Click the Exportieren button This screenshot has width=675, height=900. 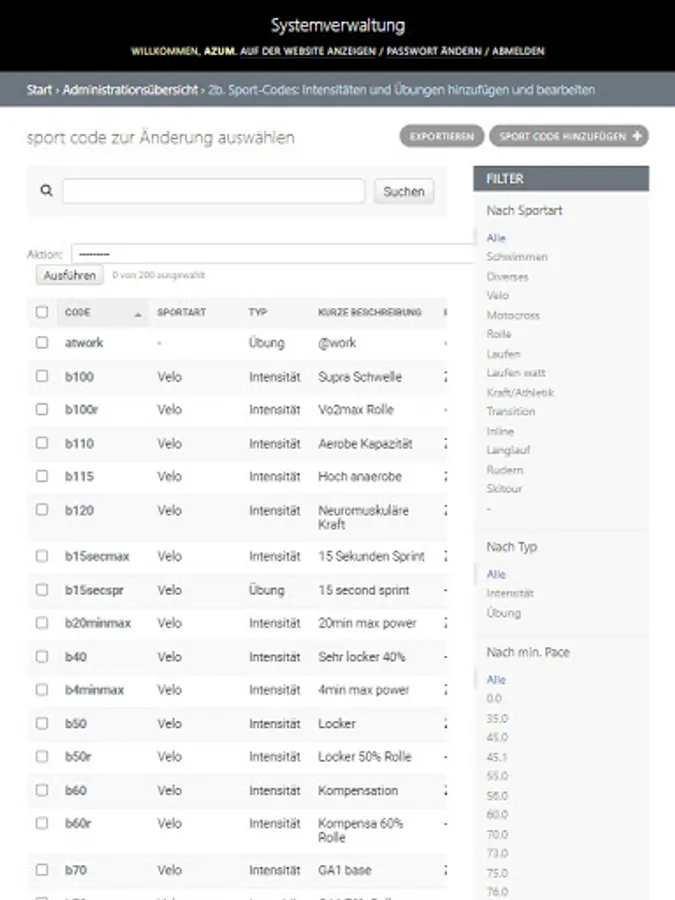(441, 137)
